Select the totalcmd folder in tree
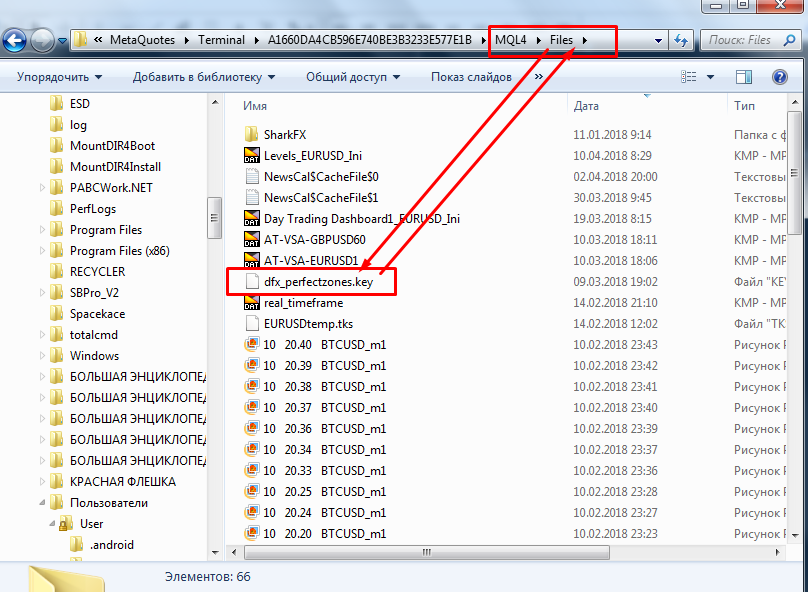808x592 pixels. tap(94, 335)
